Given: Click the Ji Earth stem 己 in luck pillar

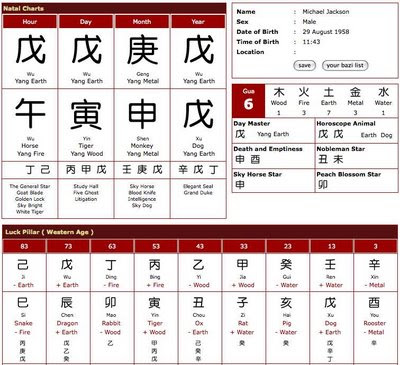Looking at the screenshot, I should pos(23,265).
